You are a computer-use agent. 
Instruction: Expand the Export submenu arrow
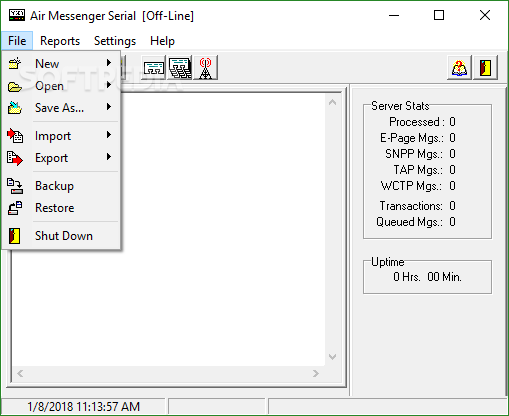pos(109,157)
